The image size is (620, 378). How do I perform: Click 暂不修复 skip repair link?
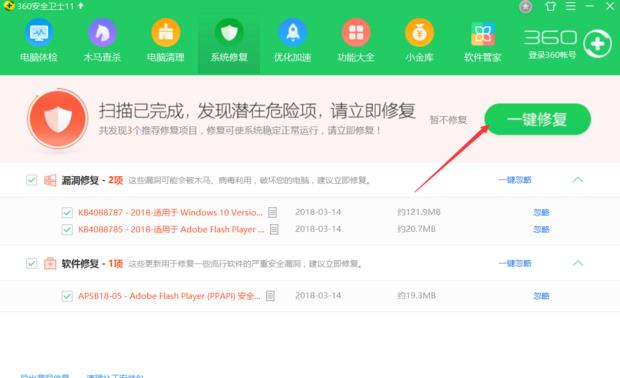(x=448, y=119)
